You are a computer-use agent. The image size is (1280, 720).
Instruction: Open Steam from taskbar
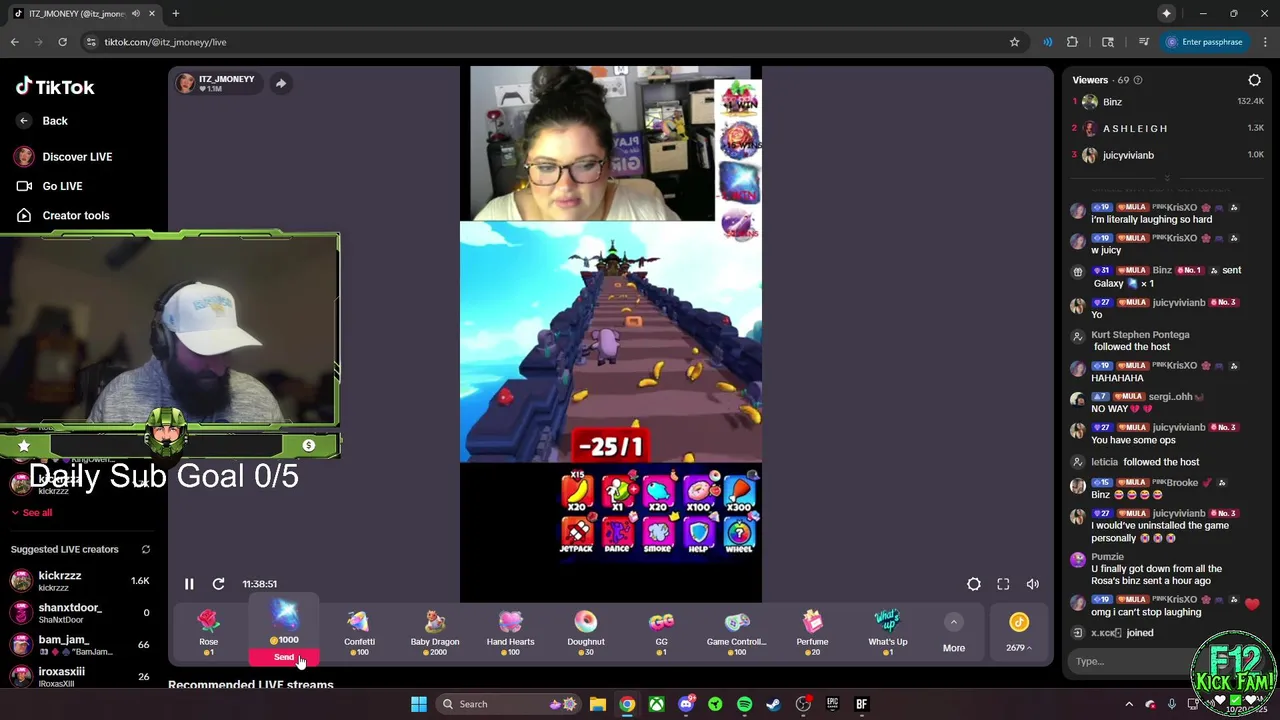pos(773,704)
